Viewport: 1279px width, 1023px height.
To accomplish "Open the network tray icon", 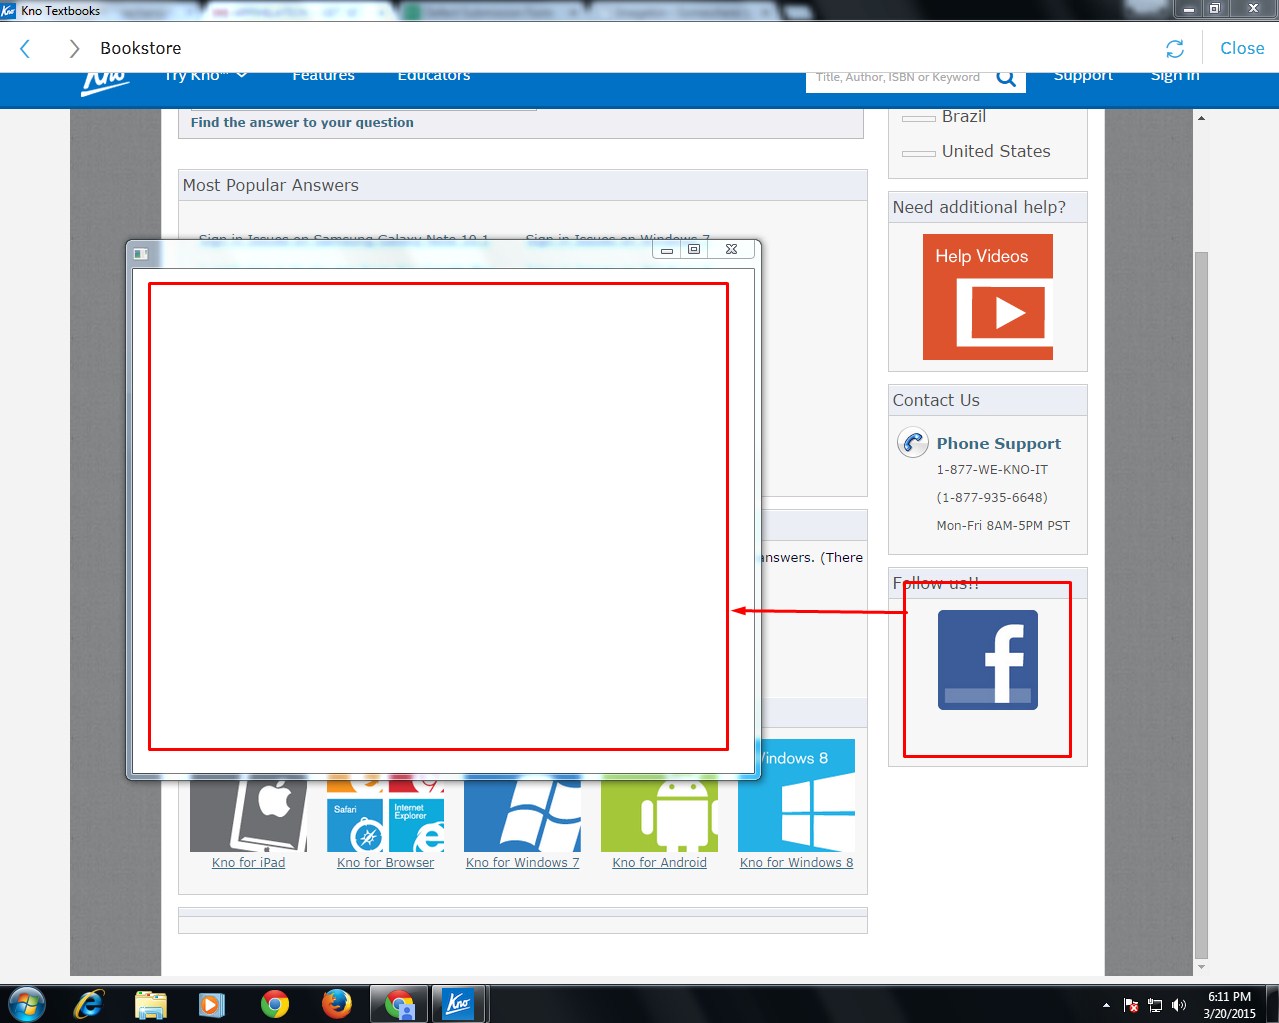I will pyautogui.click(x=1155, y=1005).
